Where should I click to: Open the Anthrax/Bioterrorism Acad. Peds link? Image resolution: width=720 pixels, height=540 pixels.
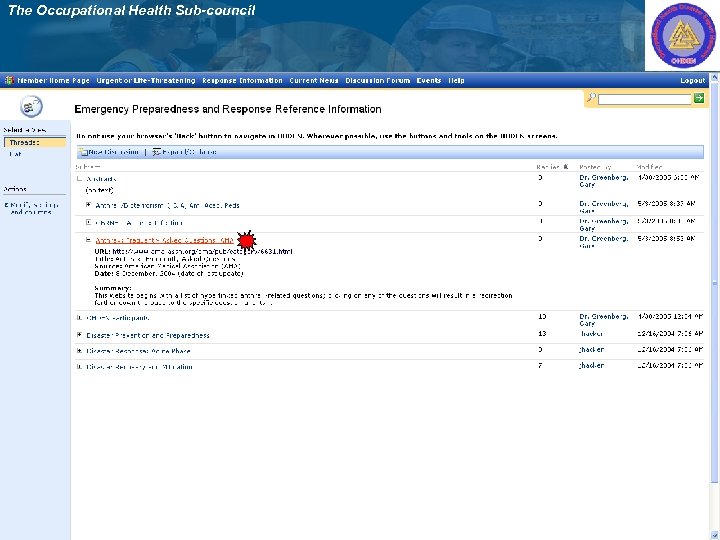168,205
